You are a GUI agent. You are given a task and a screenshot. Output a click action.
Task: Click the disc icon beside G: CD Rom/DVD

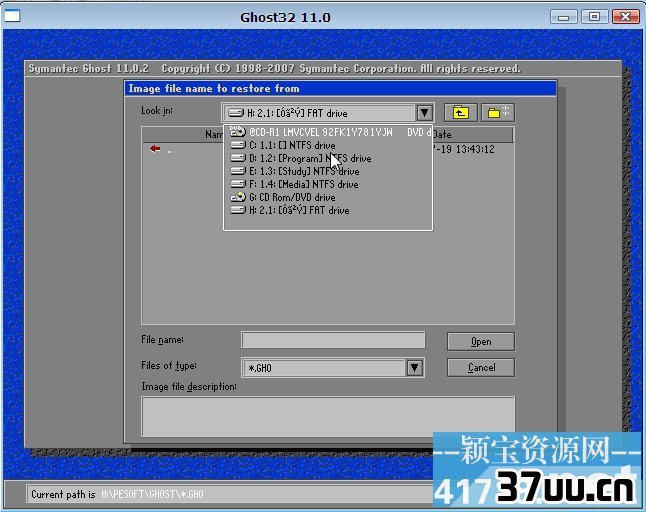[x=238, y=197]
